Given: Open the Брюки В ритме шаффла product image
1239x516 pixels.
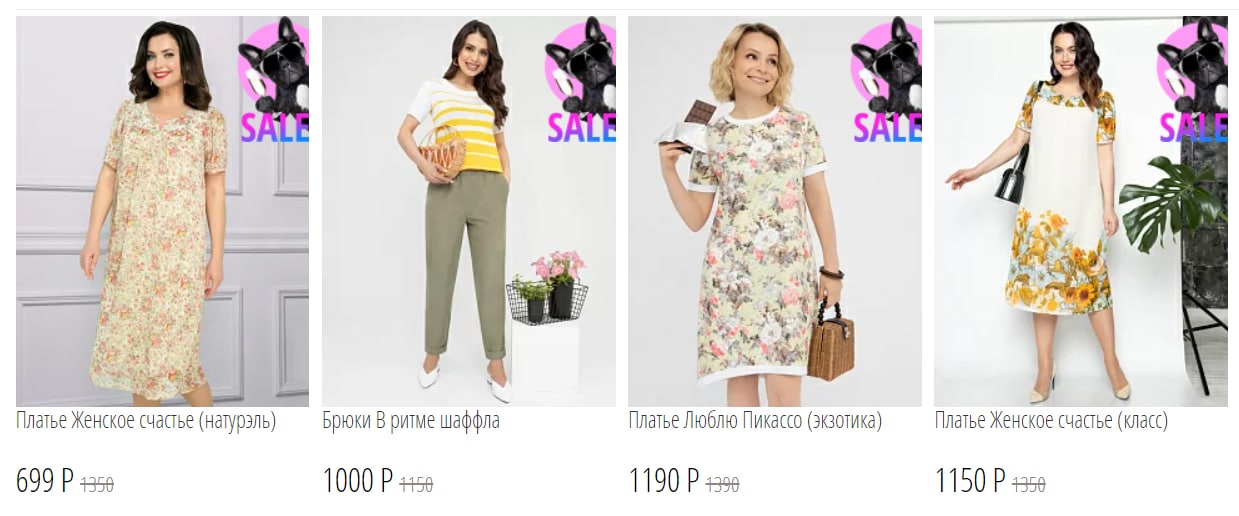Looking at the screenshot, I should [469, 211].
